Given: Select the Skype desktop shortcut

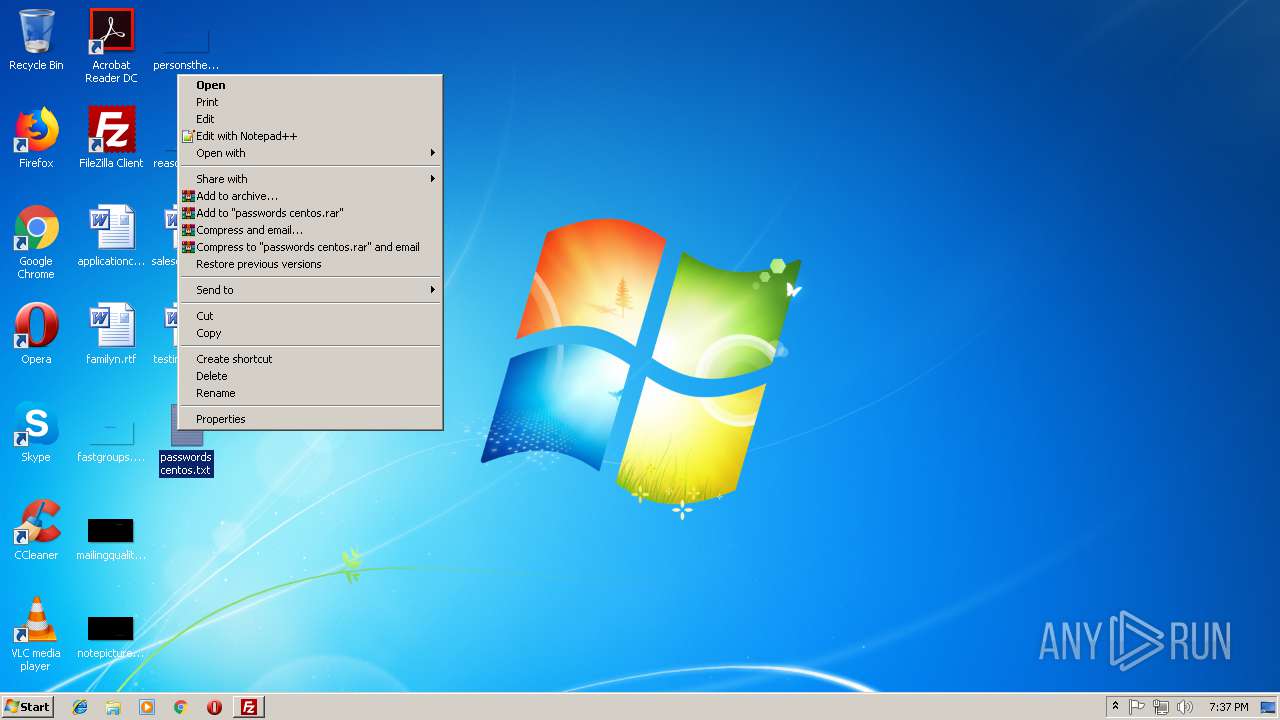Looking at the screenshot, I should click(36, 432).
